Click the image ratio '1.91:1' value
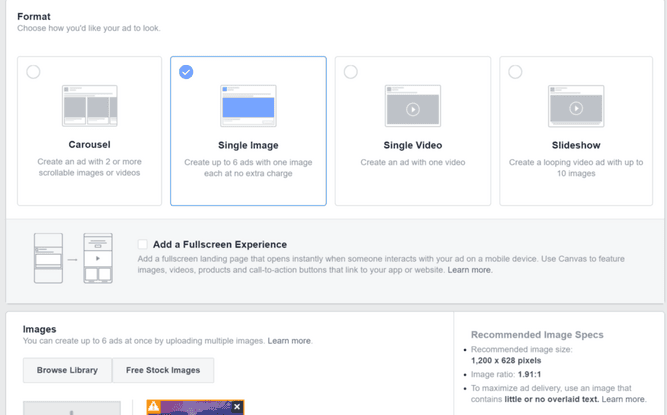 529,375
